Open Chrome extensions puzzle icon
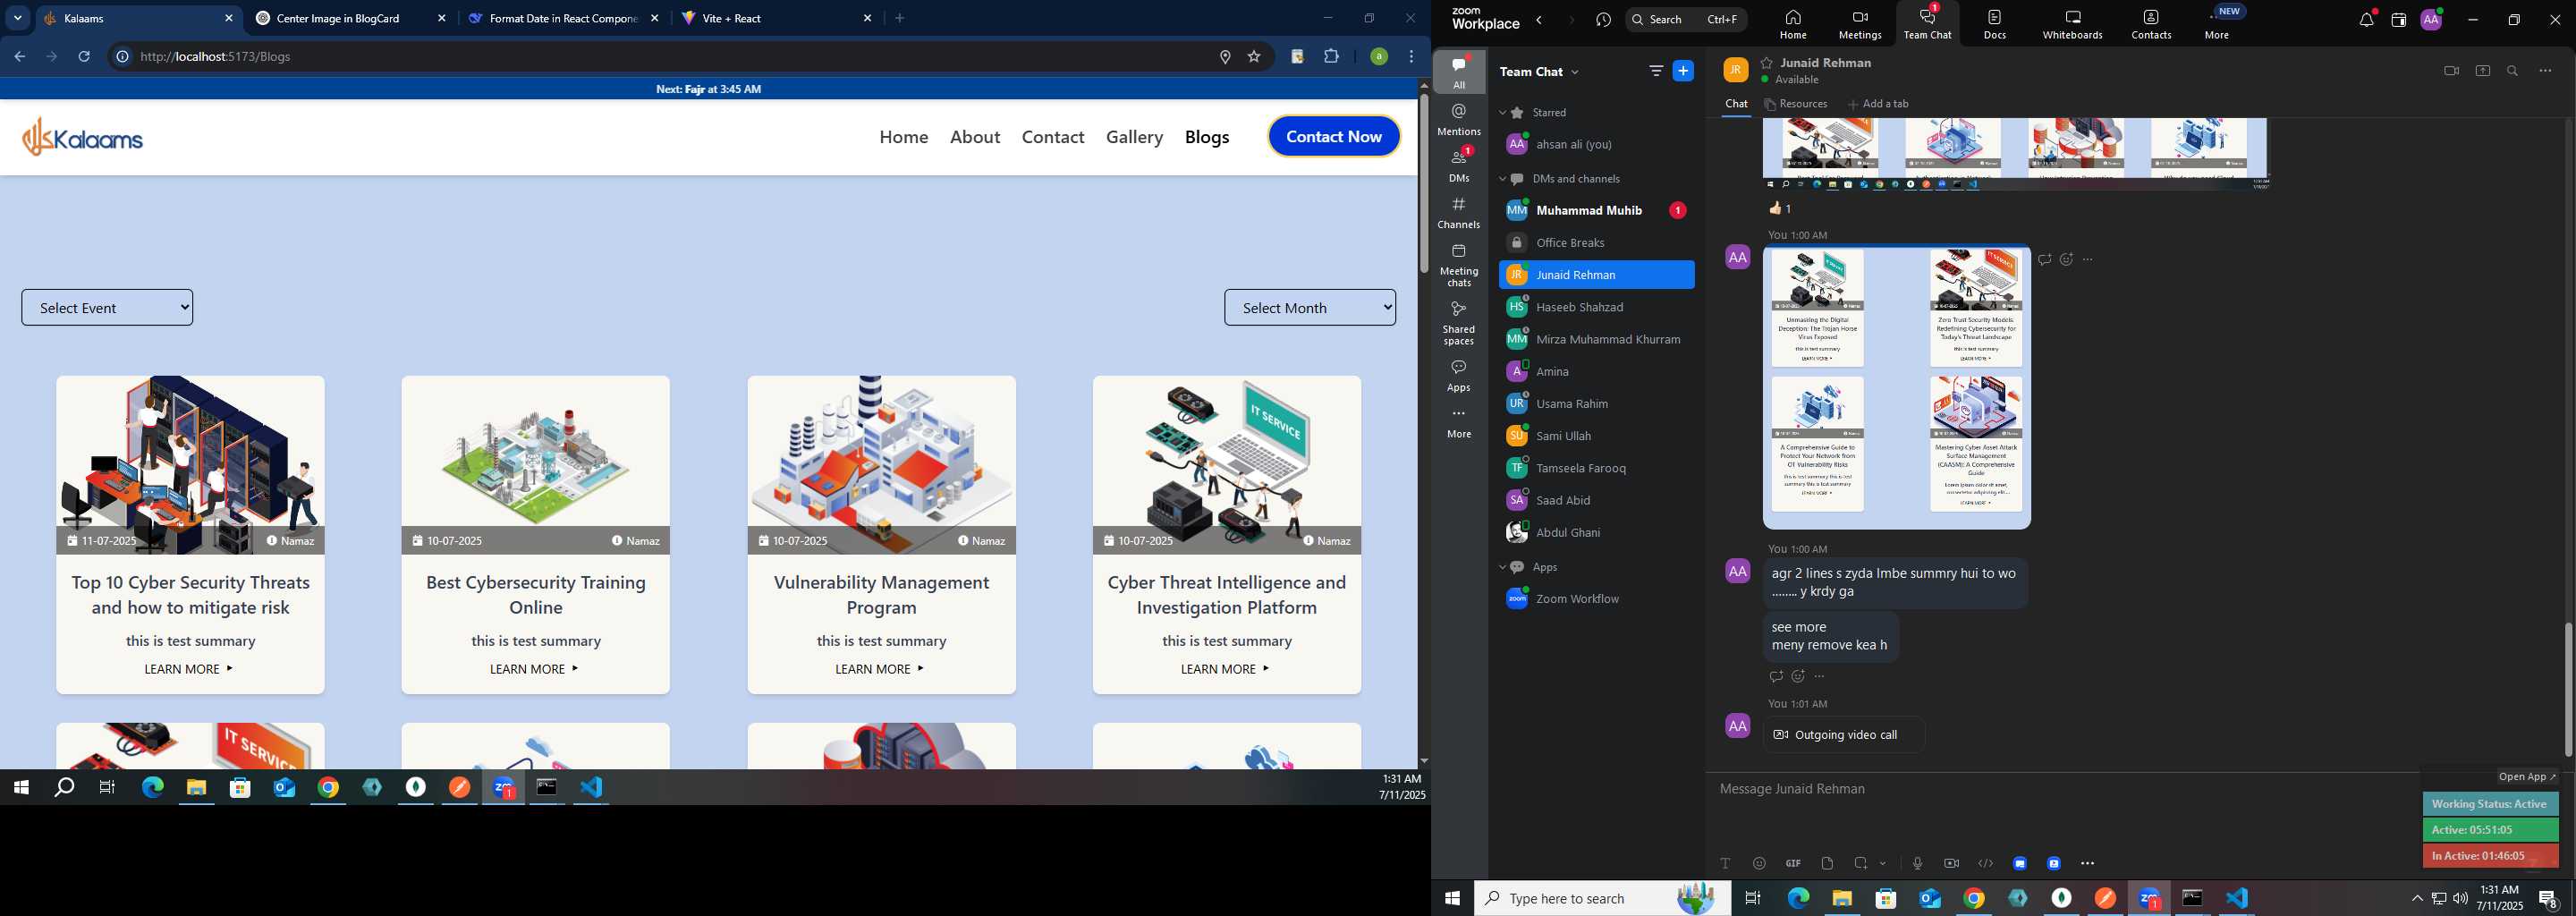Viewport: 2576px width, 916px height. 1331,57
